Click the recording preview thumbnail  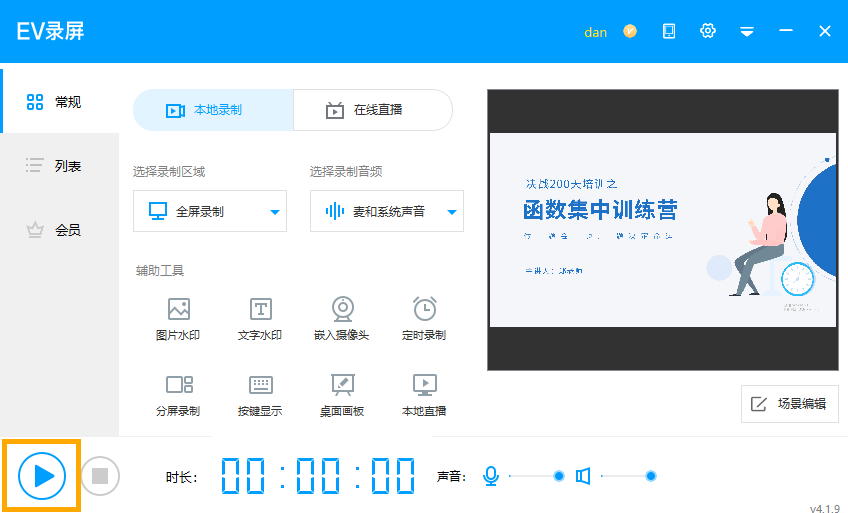663,230
